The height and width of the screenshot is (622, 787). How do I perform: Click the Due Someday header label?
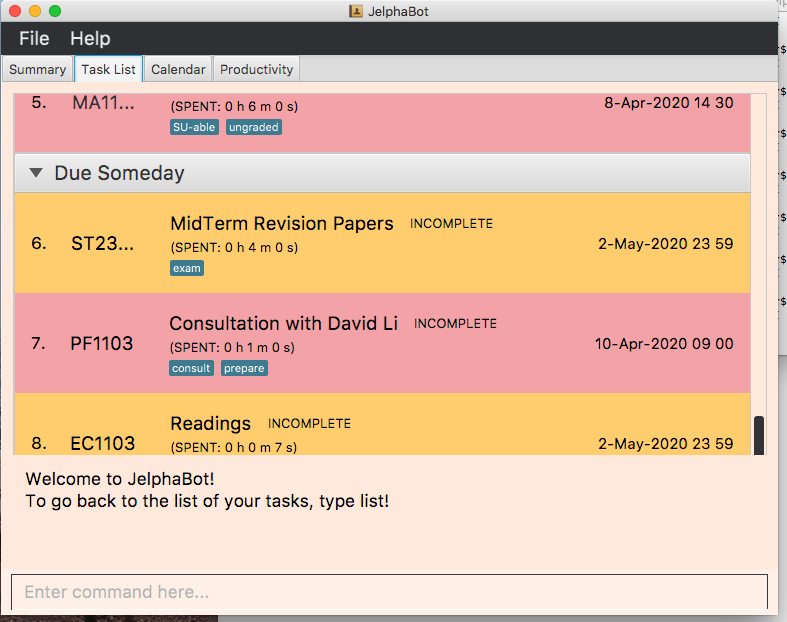pos(119,173)
